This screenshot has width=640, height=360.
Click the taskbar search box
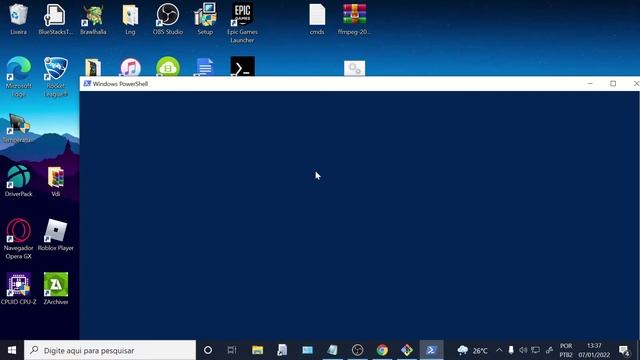110,350
